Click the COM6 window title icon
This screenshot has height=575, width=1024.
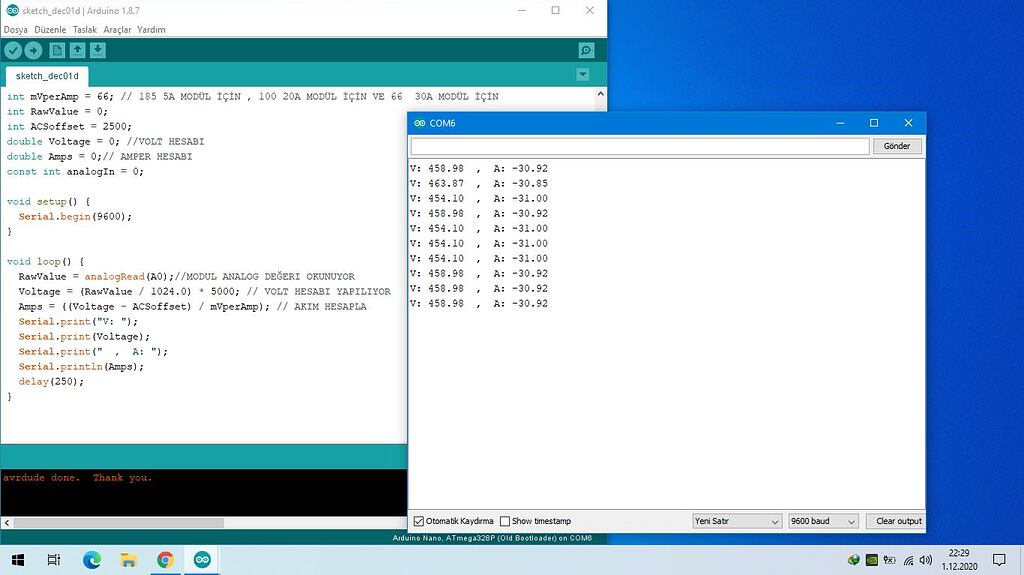click(419, 123)
